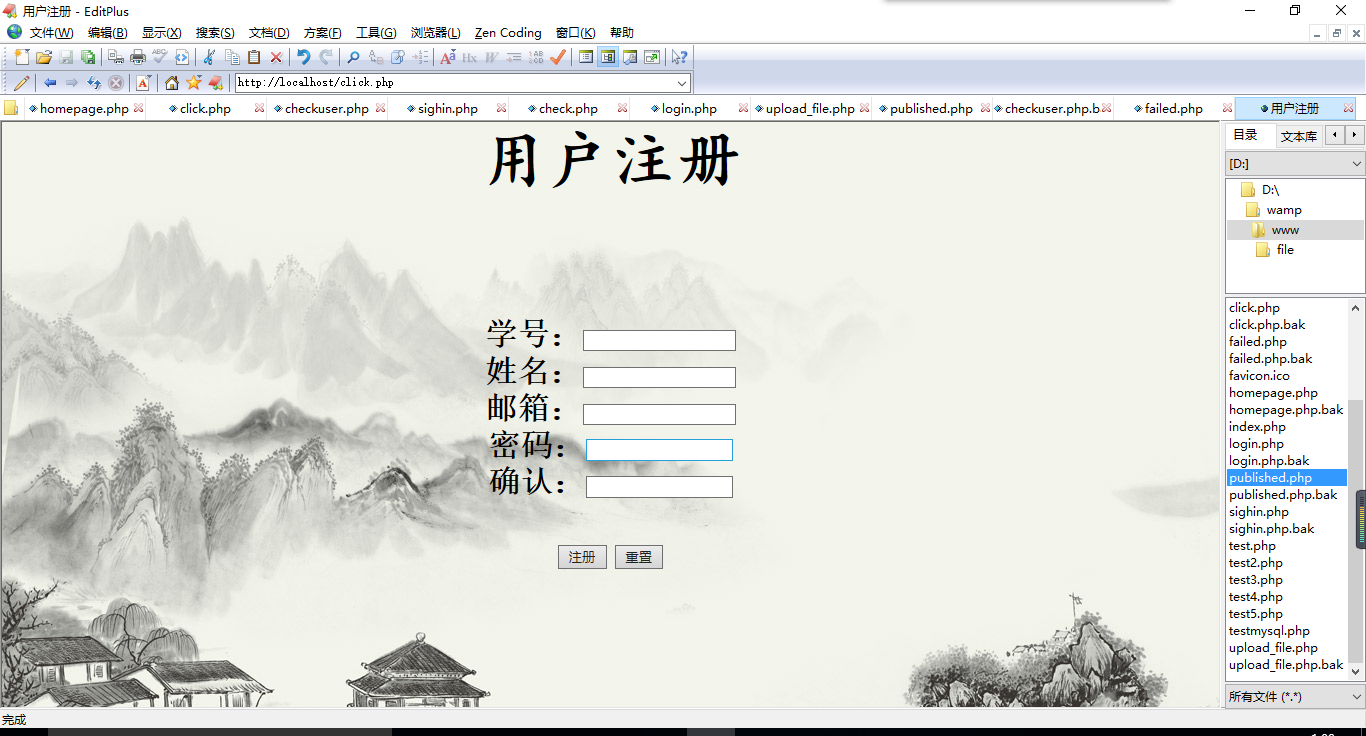Open the 搜索(S) menu
The height and width of the screenshot is (736, 1366).
[x=215, y=33]
